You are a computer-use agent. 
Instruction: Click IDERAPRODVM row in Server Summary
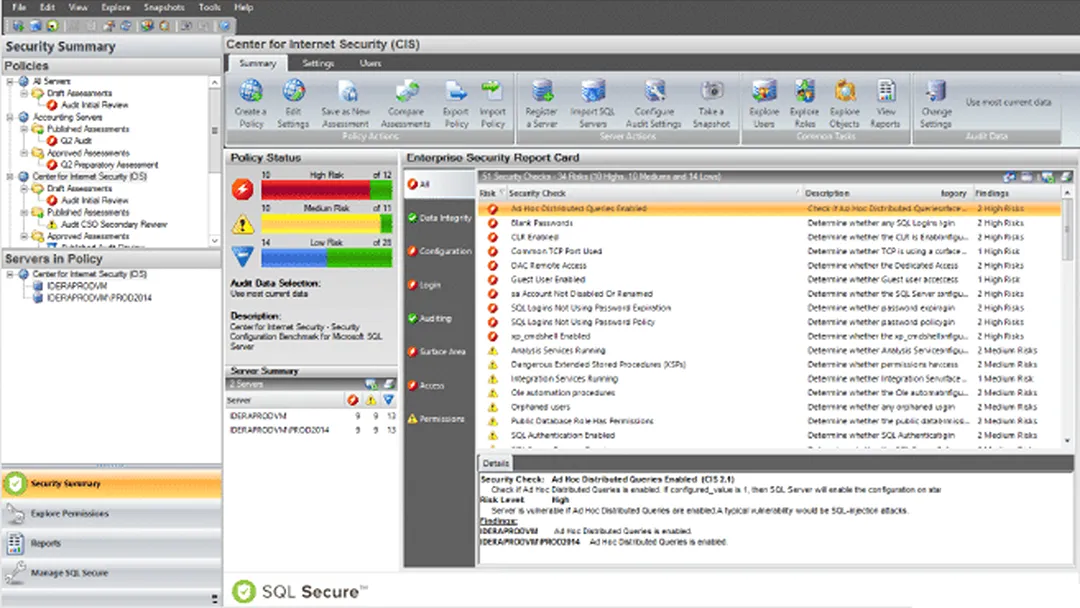tap(312, 416)
